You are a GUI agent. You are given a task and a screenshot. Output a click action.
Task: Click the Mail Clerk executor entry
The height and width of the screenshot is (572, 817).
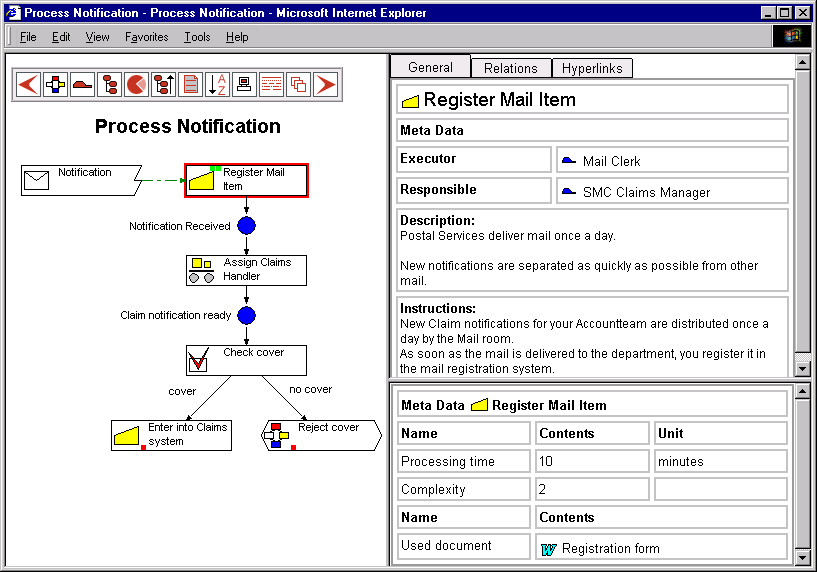pos(611,161)
